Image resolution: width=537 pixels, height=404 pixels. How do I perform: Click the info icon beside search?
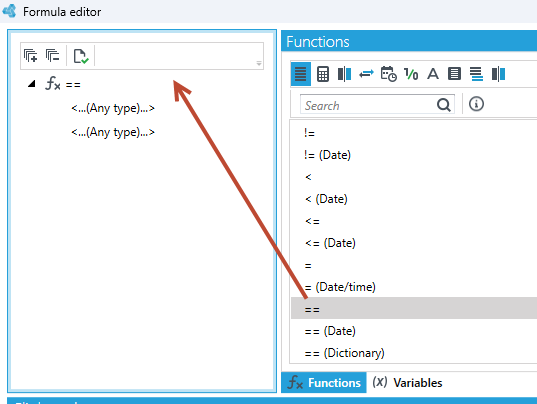pos(476,104)
